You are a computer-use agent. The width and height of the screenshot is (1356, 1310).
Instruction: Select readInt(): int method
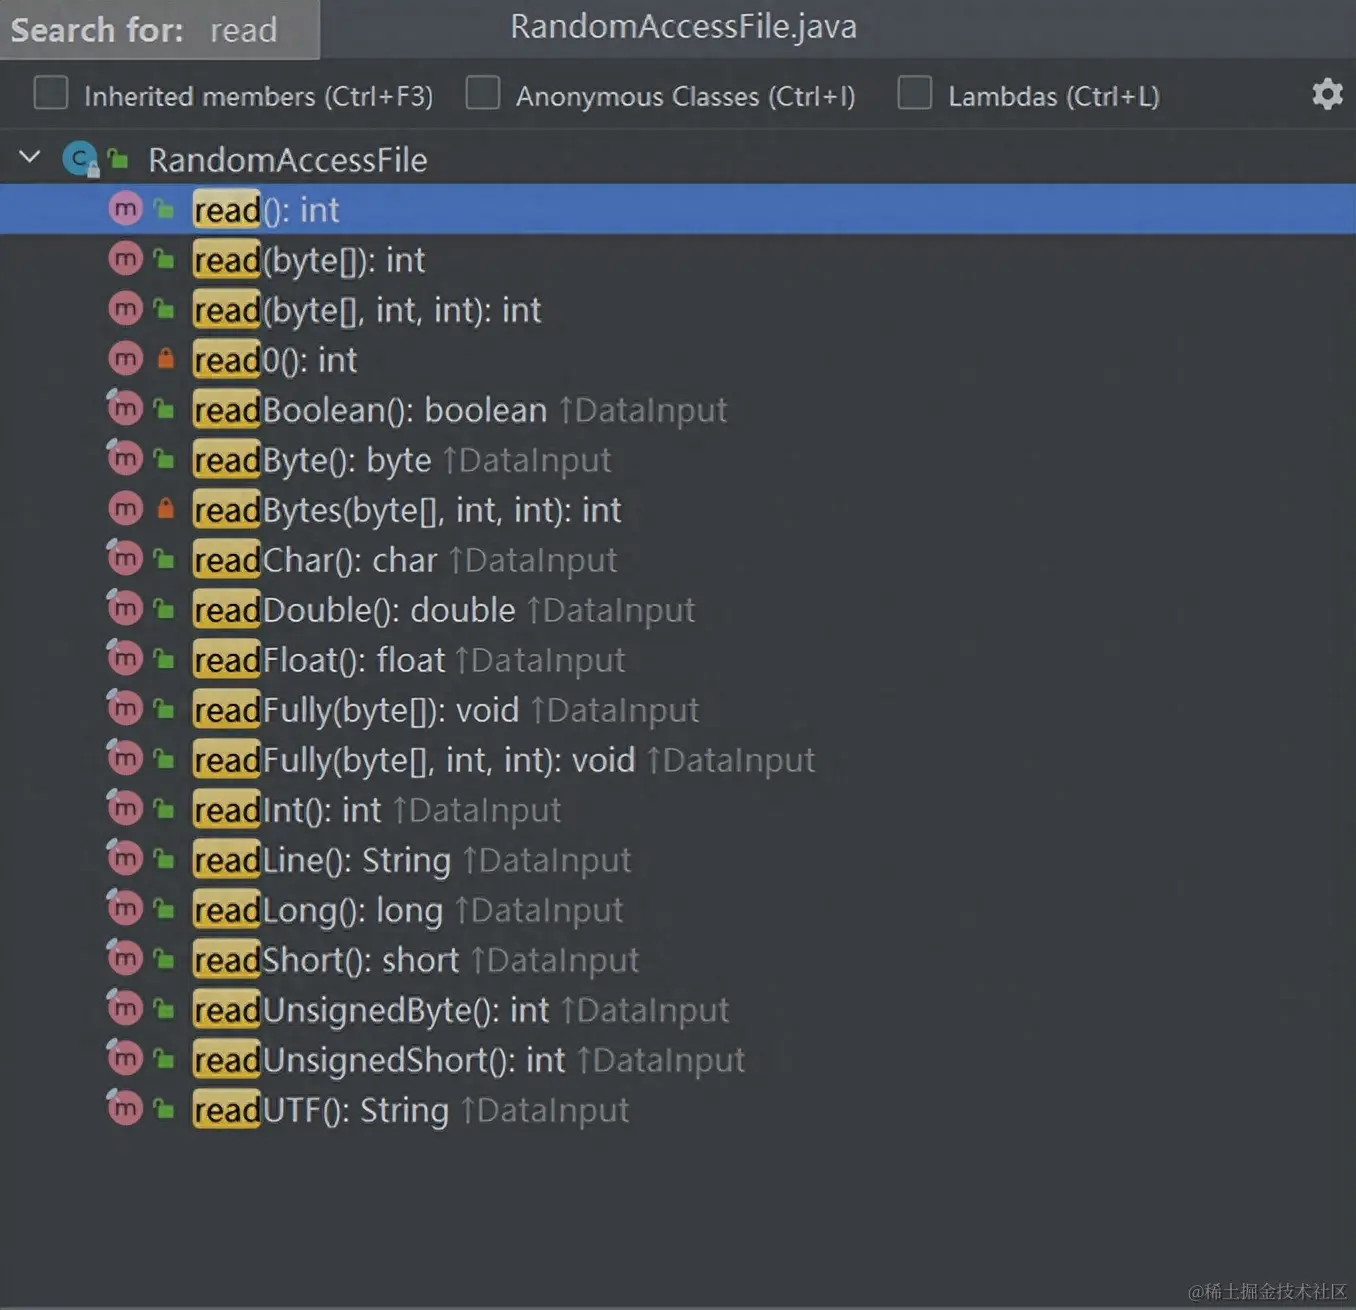pyautogui.click(x=287, y=810)
